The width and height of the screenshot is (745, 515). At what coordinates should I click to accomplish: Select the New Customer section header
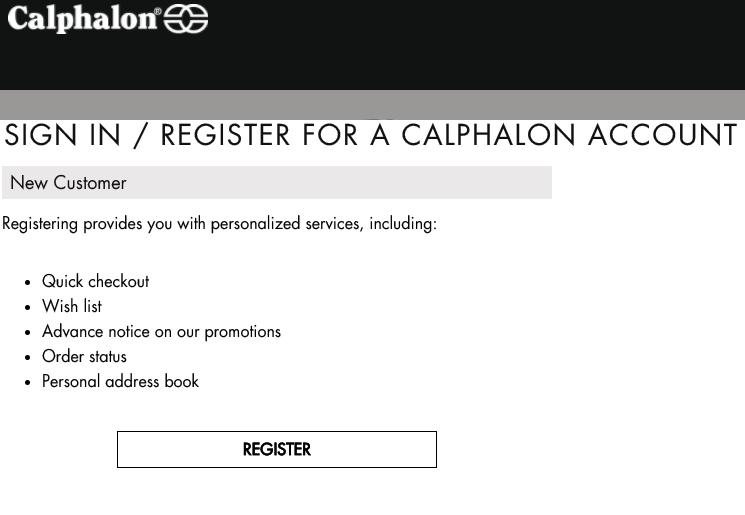277,182
